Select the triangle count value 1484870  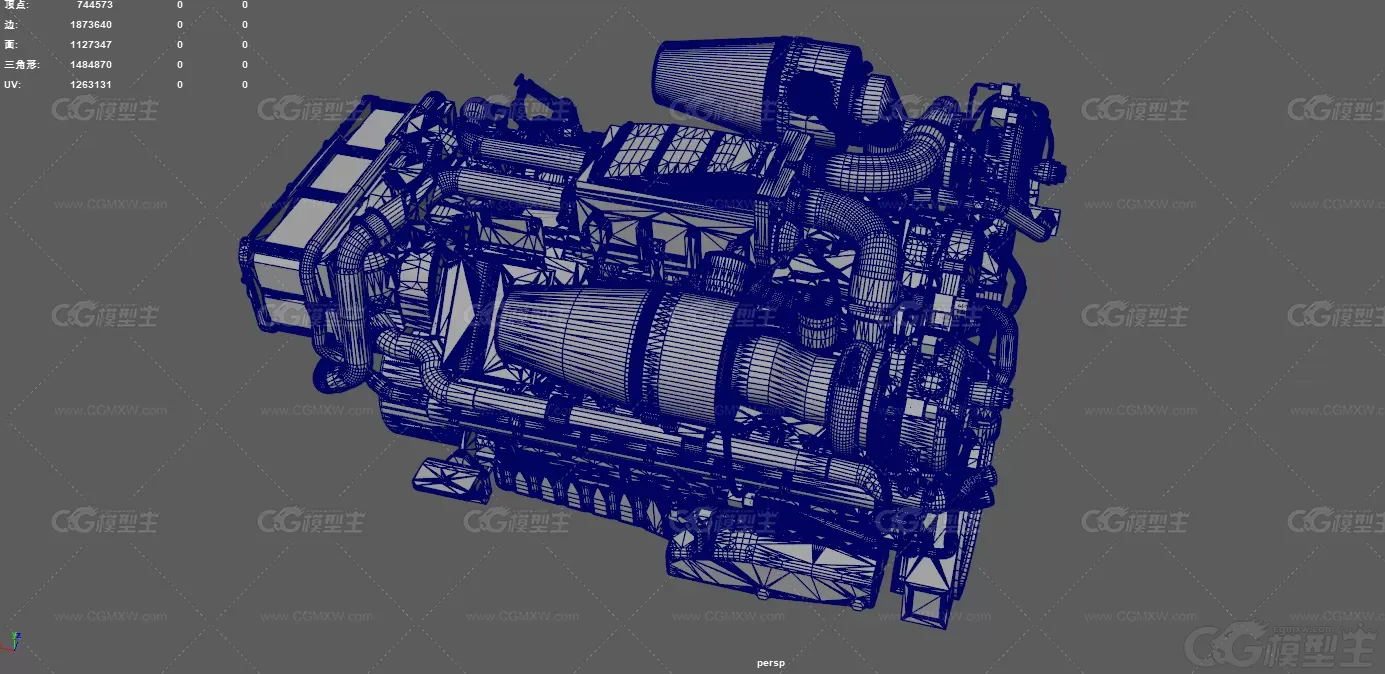point(91,64)
